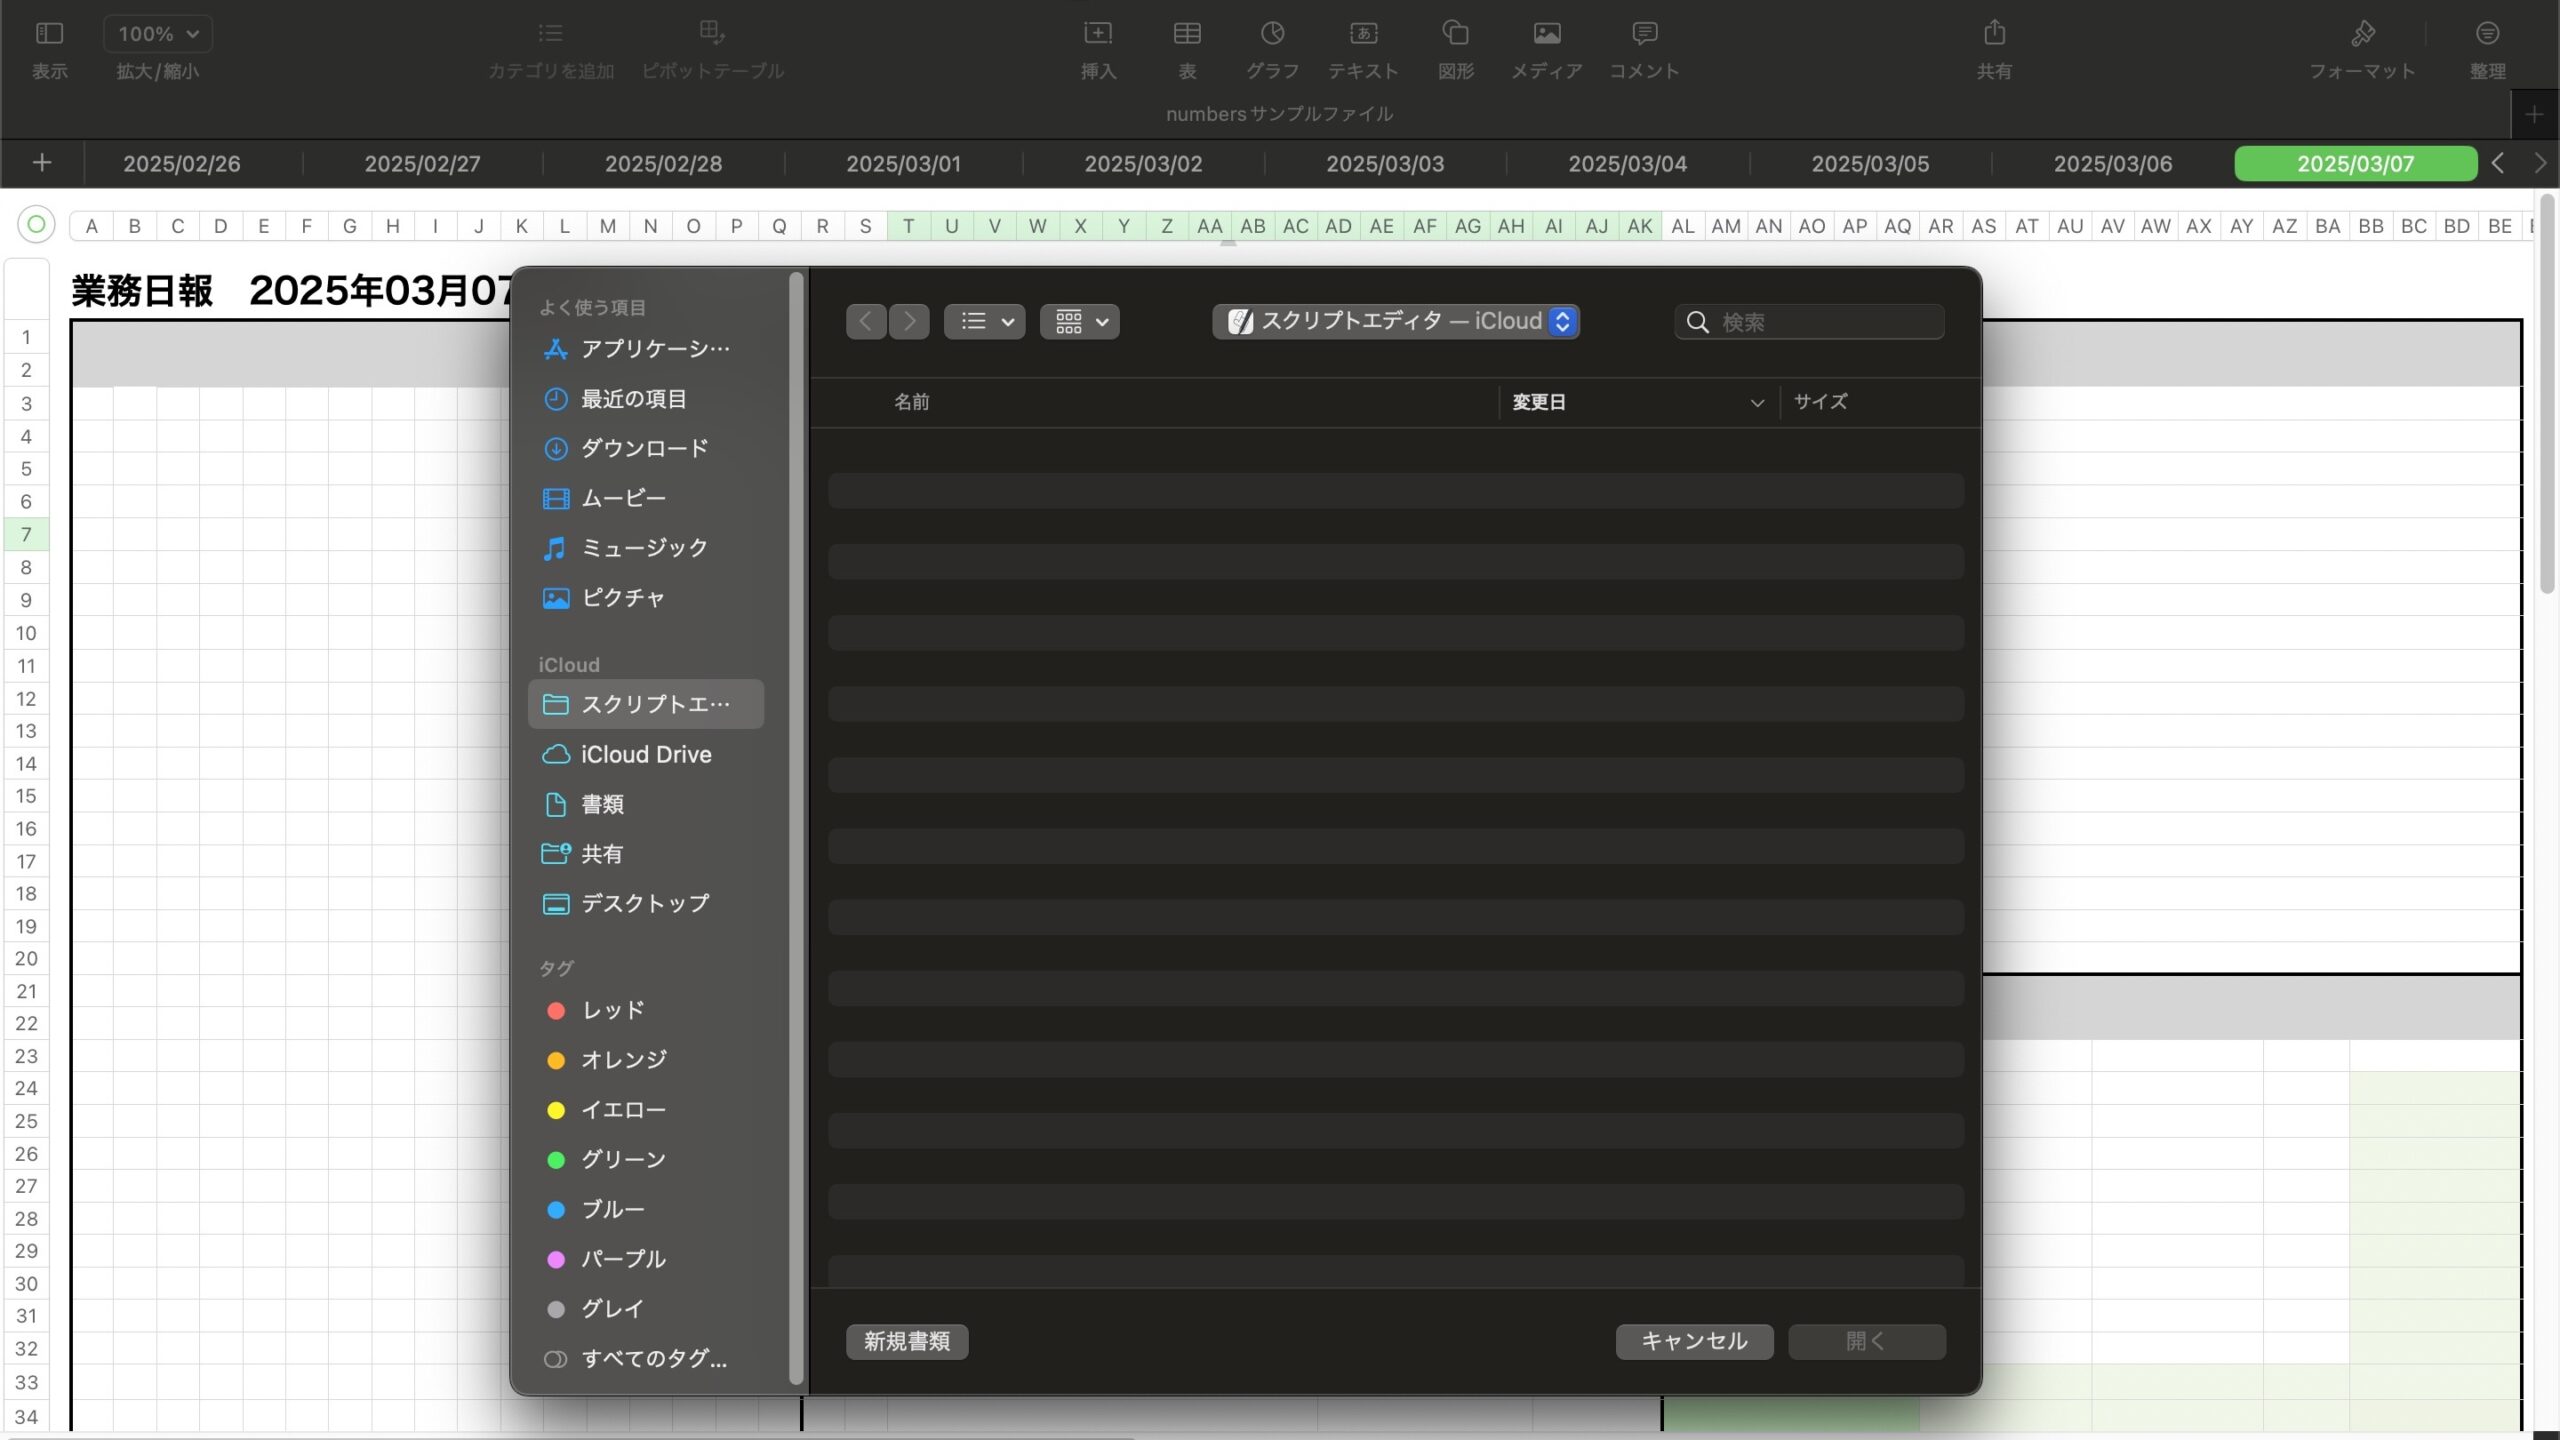
Task: Select ムービー in sidebar
Action: point(646,498)
